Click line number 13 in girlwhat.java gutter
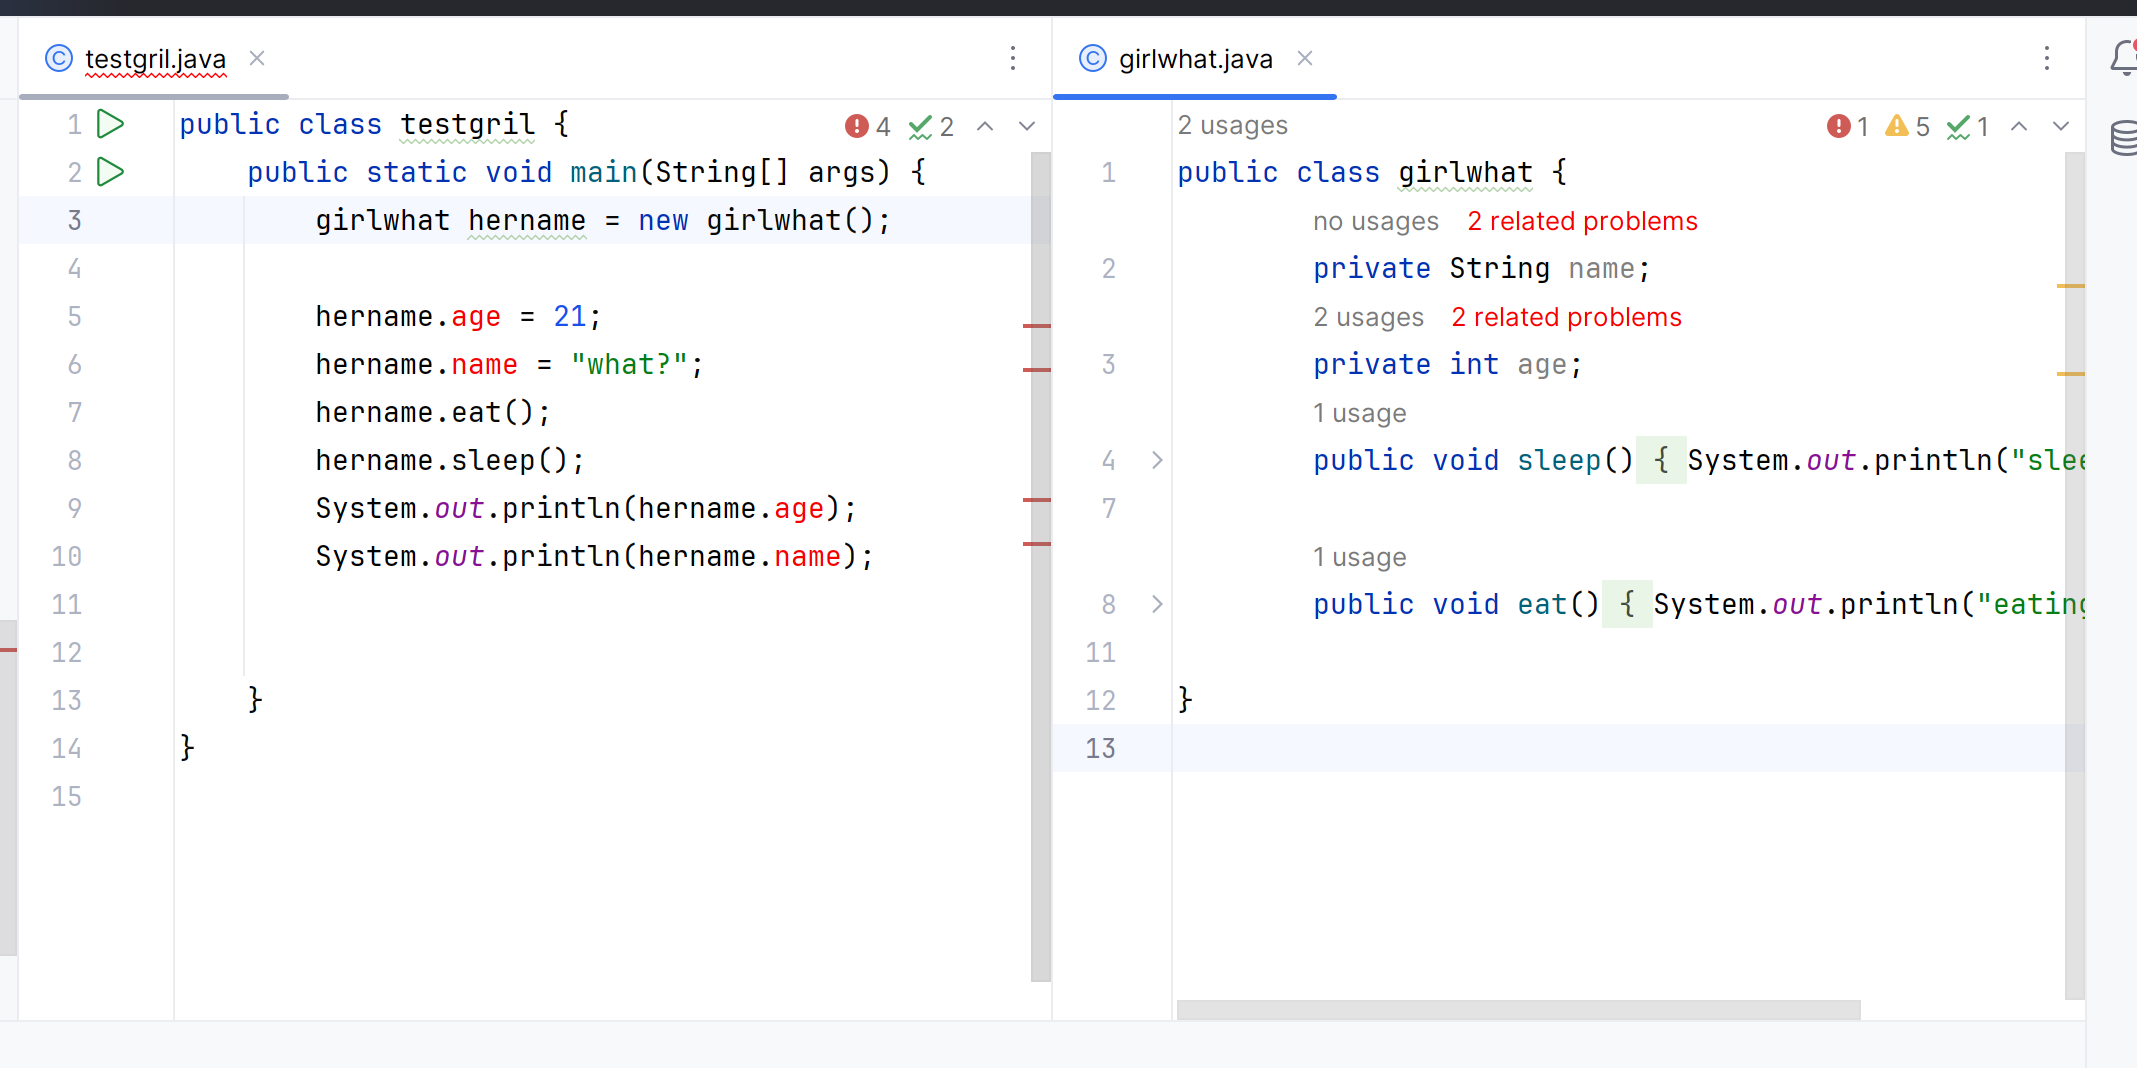Screen dimensions: 2137x1068 click(1100, 748)
